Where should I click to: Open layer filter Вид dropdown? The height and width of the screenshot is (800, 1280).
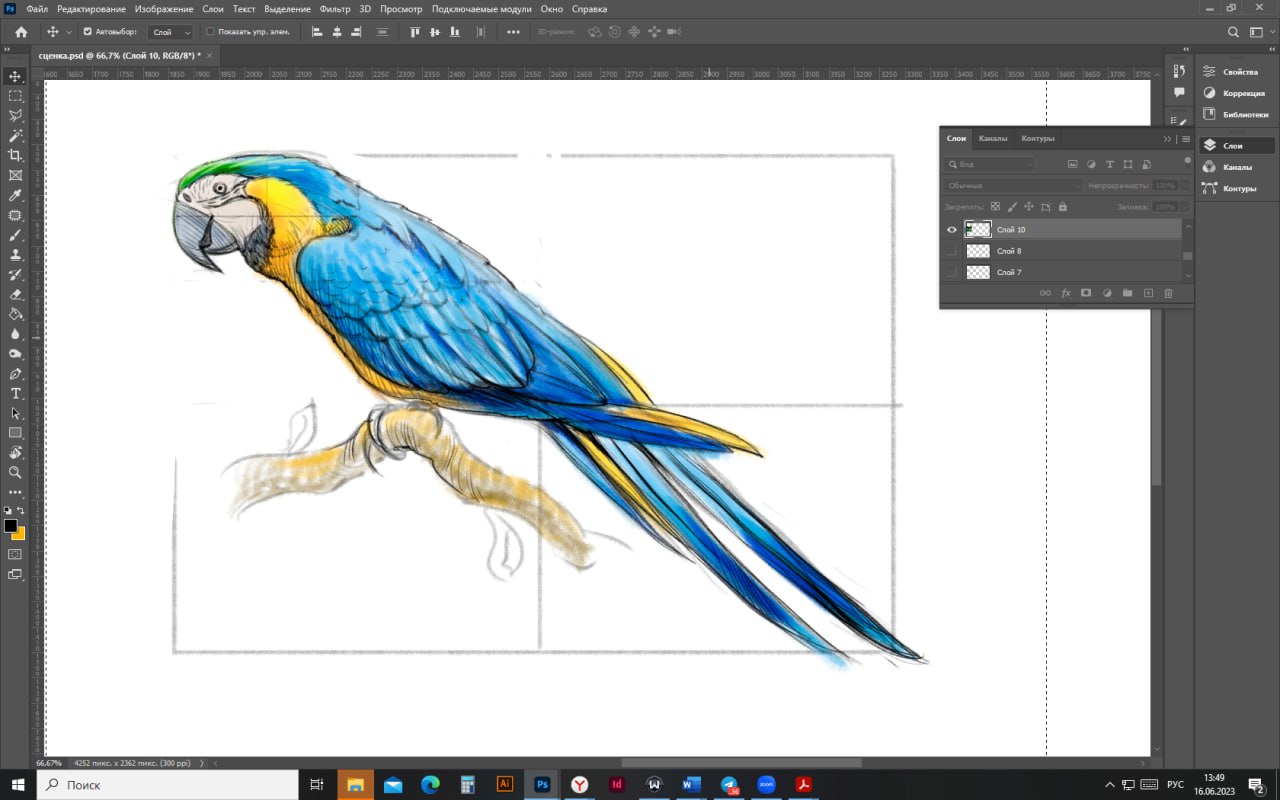(x=990, y=164)
